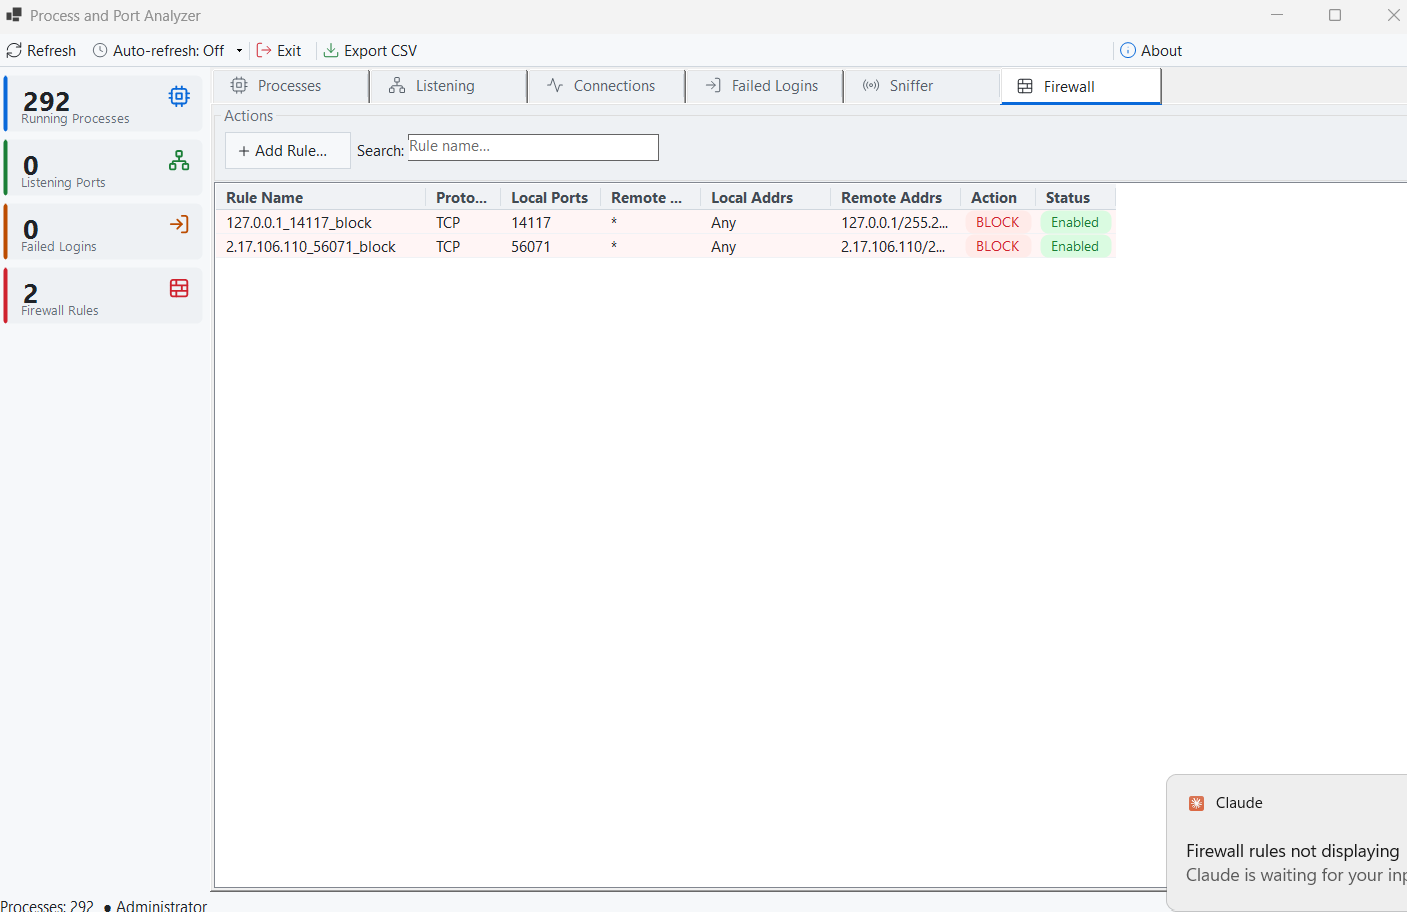Open the About dialog
Image resolution: width=1407 pixels, height=912 pixels.
tap(1151, 51)
